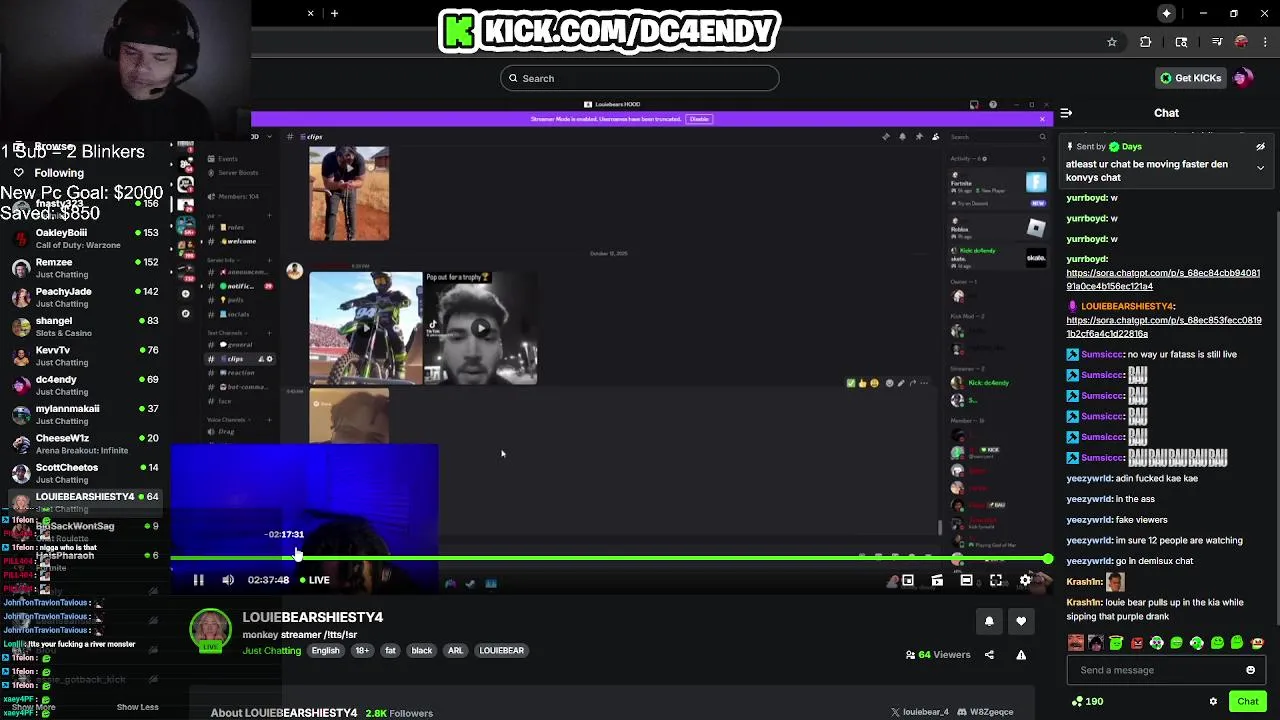The width and height of the screenshot is (1280, 720).
Task: Open the Following section in sidebar
Action: point(58,173)
